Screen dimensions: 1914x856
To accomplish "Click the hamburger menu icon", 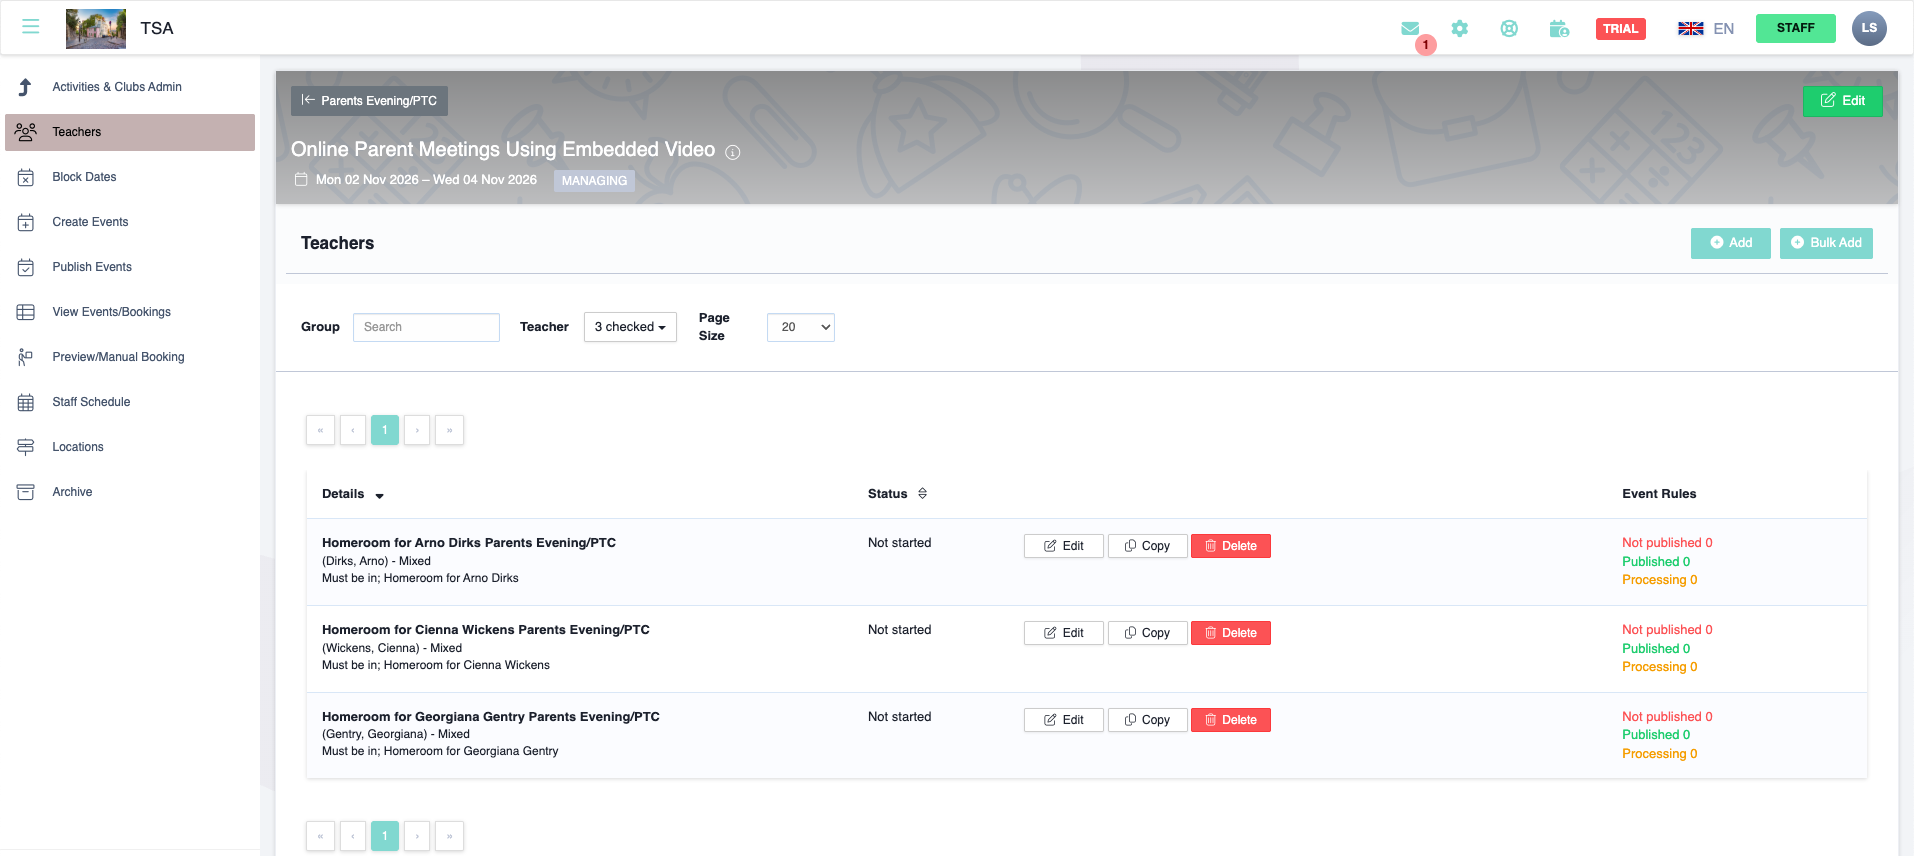I will coord(31,27).
